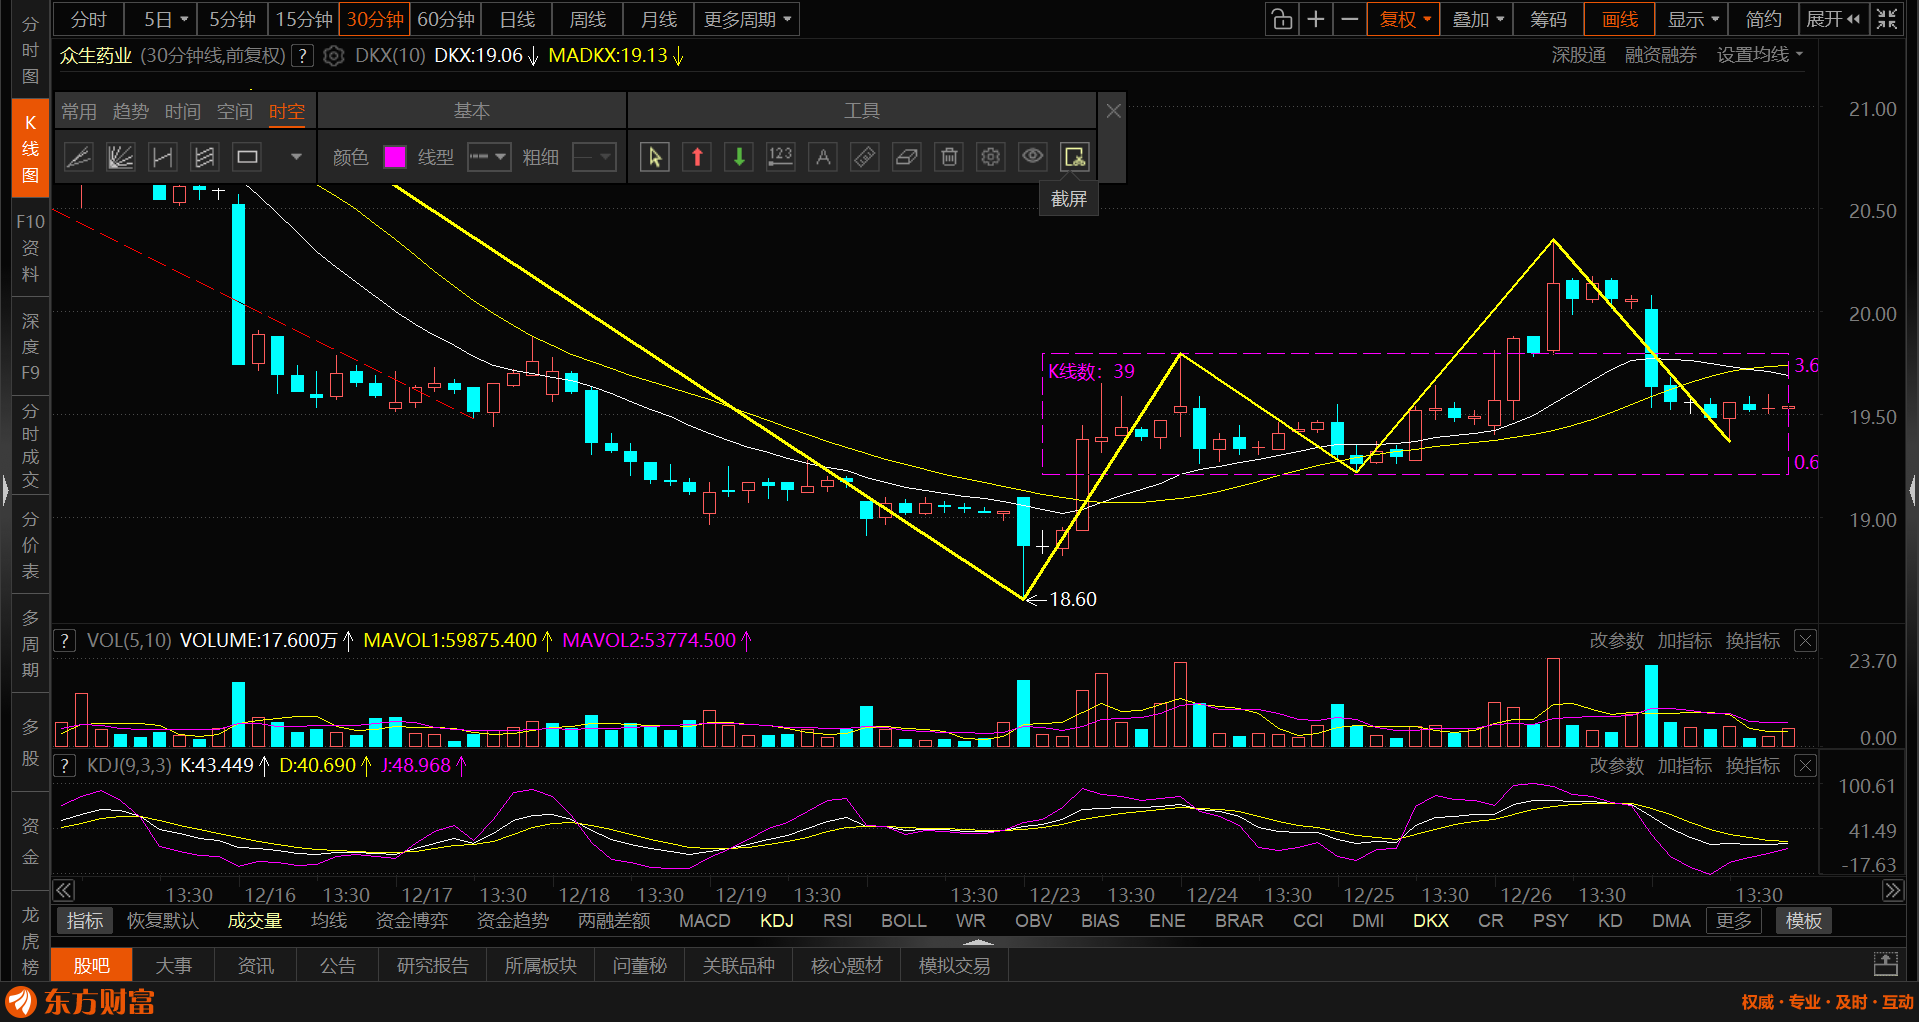The image size is (1919, 1022).
Task: Toggle the 指标 indicator button
Action: tap(85, 921)
